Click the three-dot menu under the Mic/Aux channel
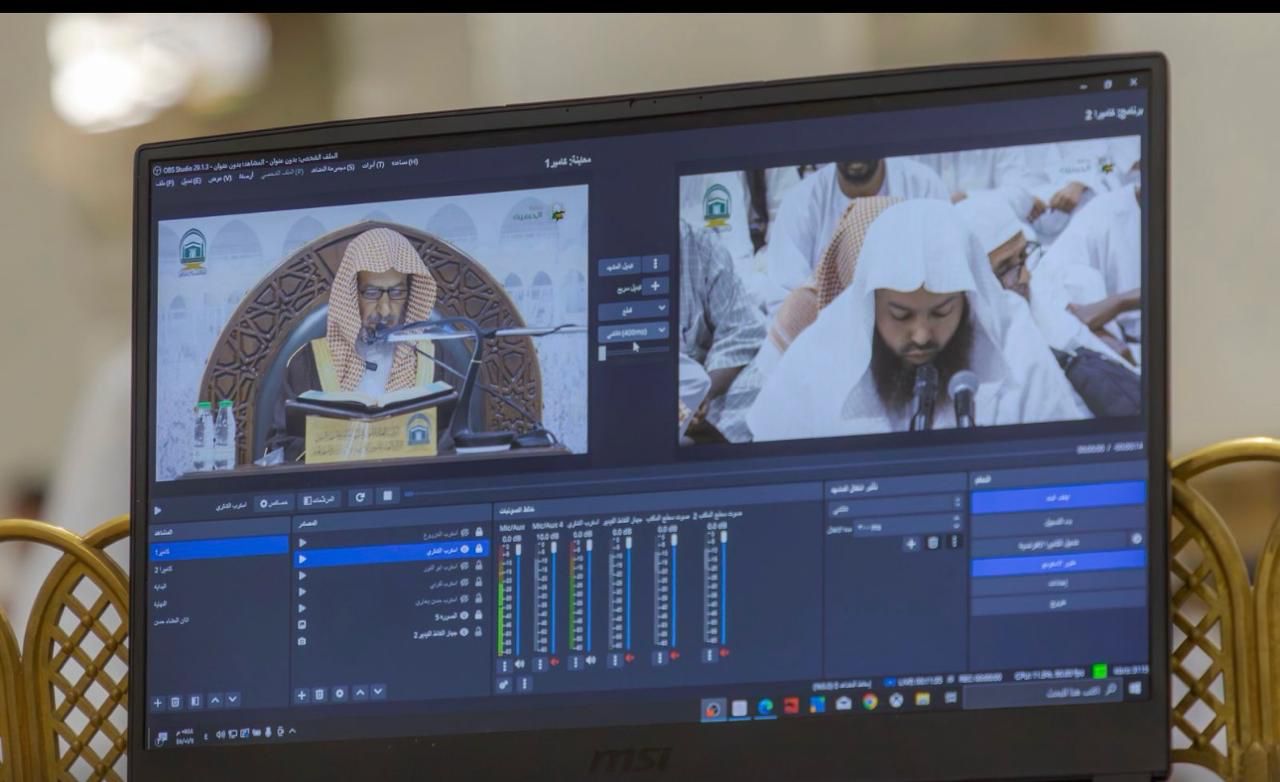Viewport: 1280px width, 782px height. coord(505,664)
